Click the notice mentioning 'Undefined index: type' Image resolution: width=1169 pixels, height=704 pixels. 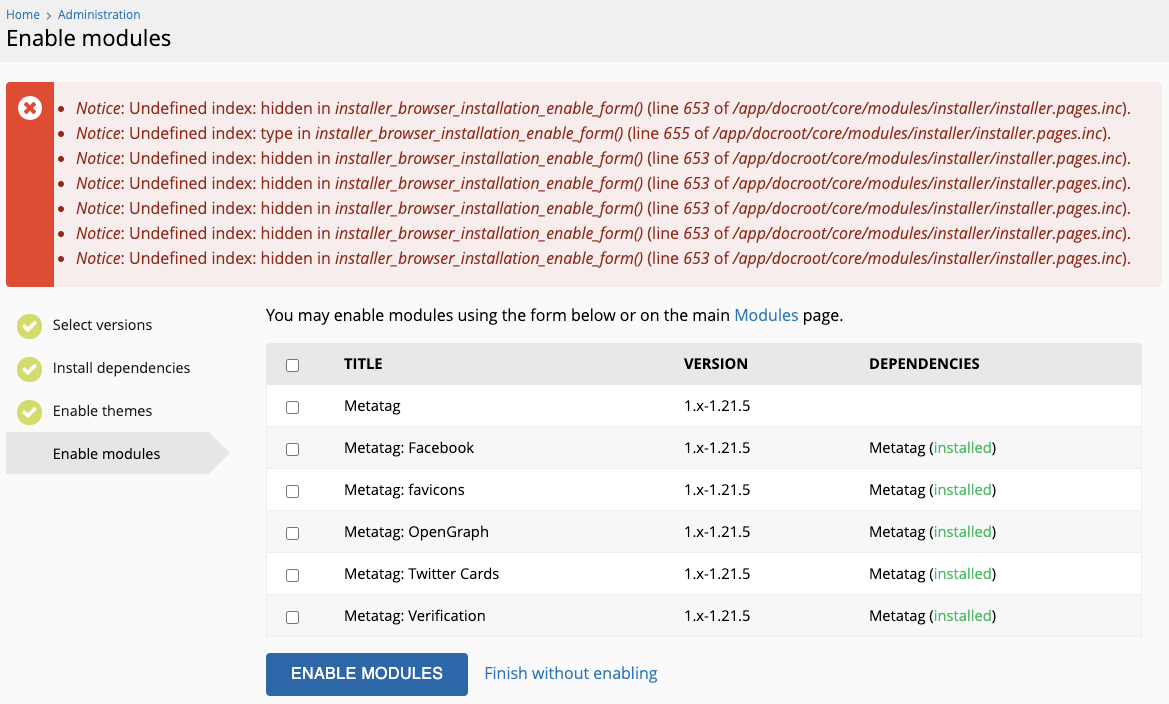coord(593,133)
